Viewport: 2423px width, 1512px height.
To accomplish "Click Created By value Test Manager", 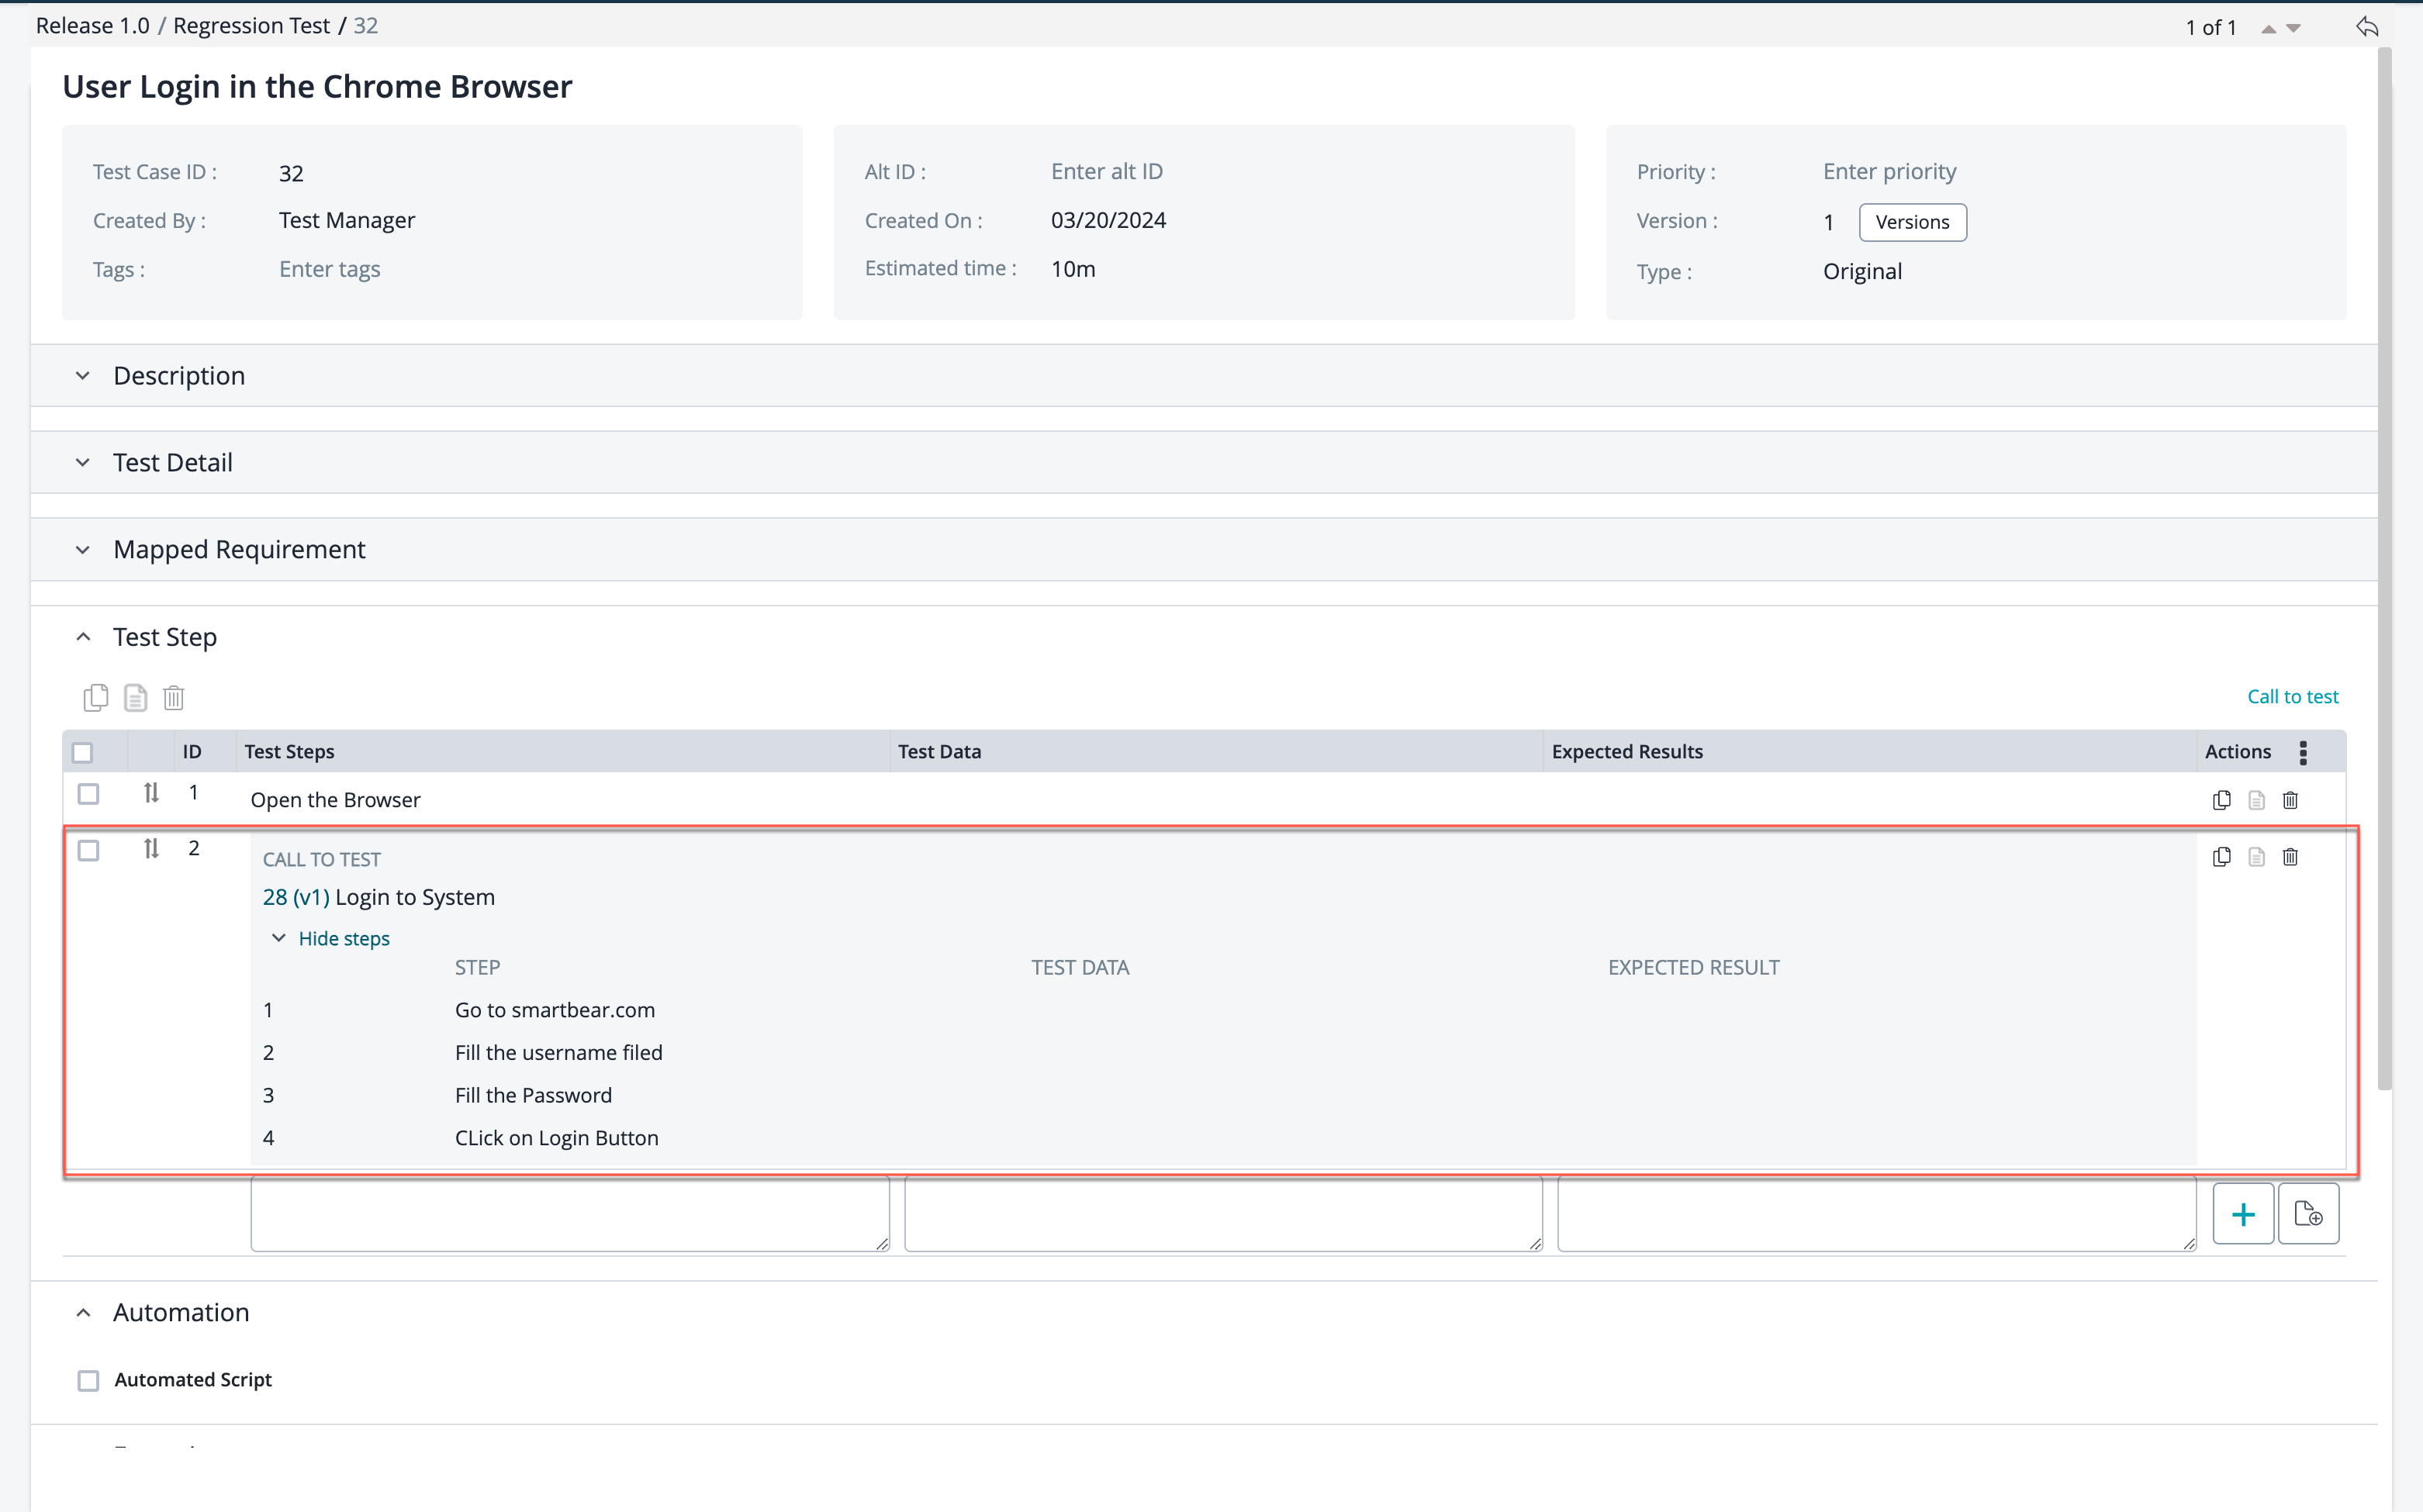I will click(x=347, y=220).
